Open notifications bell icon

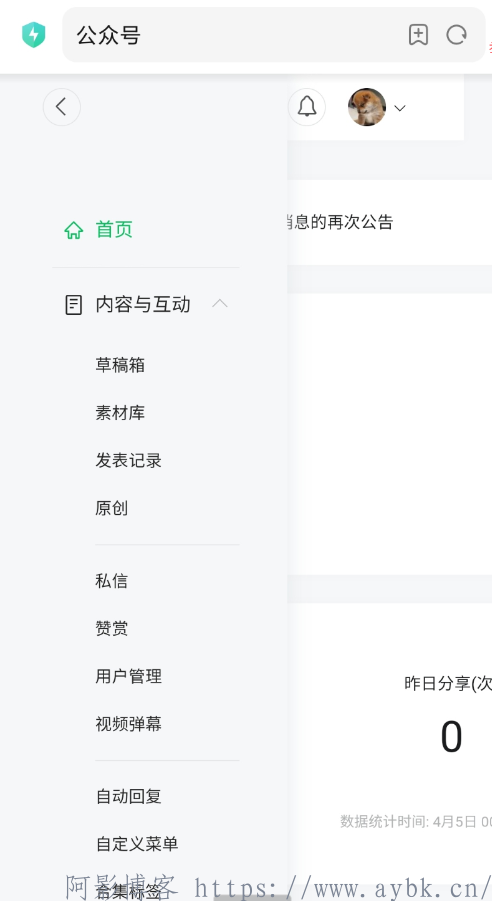tap(307, 107)
